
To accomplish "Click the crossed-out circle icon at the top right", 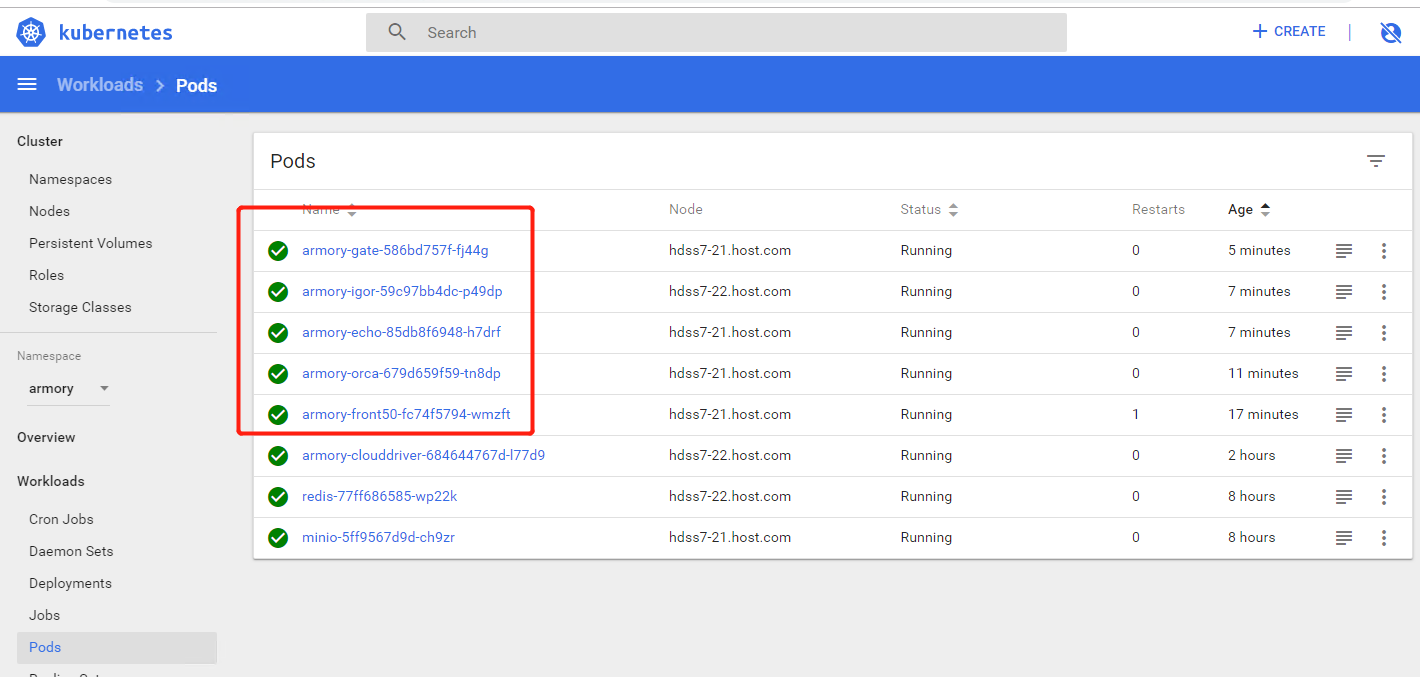I will click(1390, 32).
